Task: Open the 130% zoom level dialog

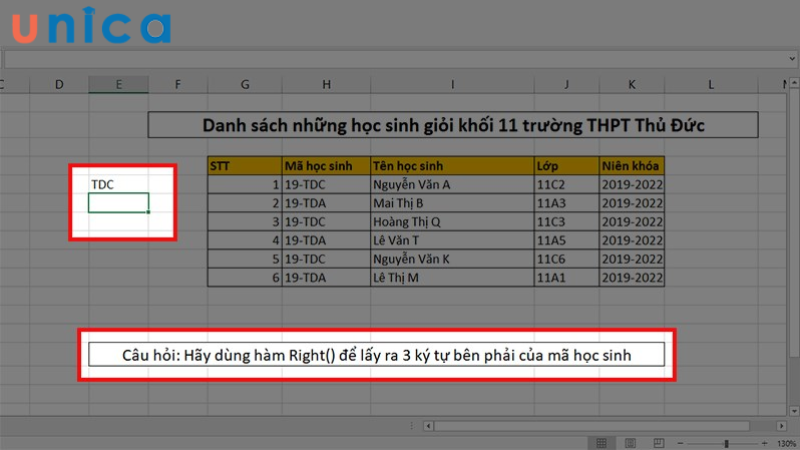Action: [x=786, y=443]
